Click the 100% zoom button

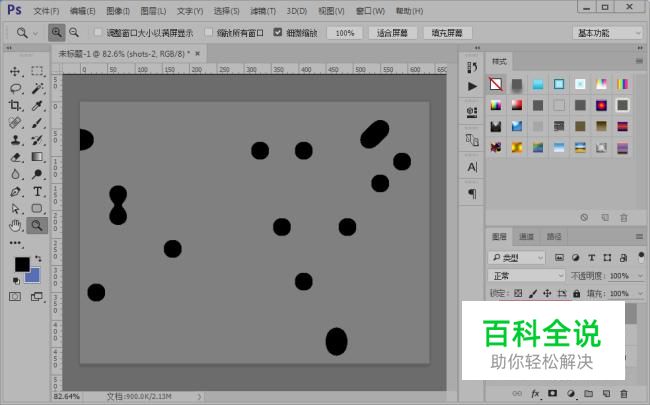point(344,33)
